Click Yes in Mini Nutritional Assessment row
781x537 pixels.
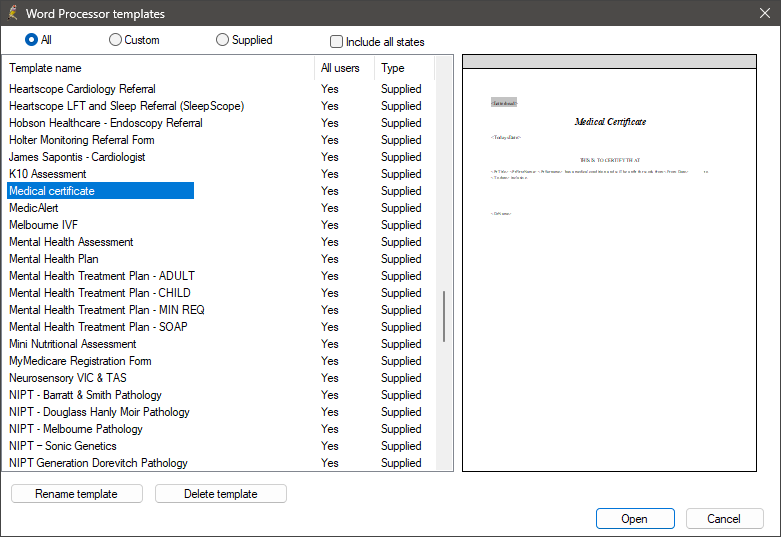[x=330, y=344]
